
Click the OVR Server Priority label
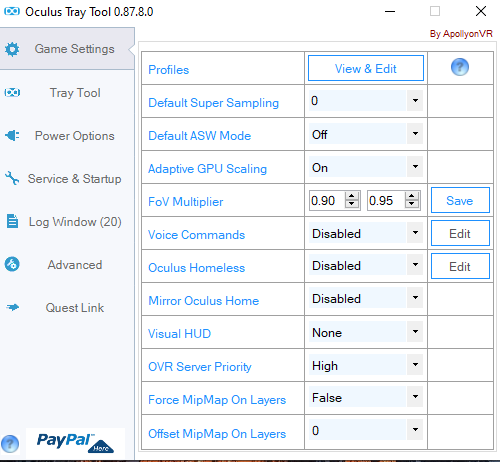200,367
